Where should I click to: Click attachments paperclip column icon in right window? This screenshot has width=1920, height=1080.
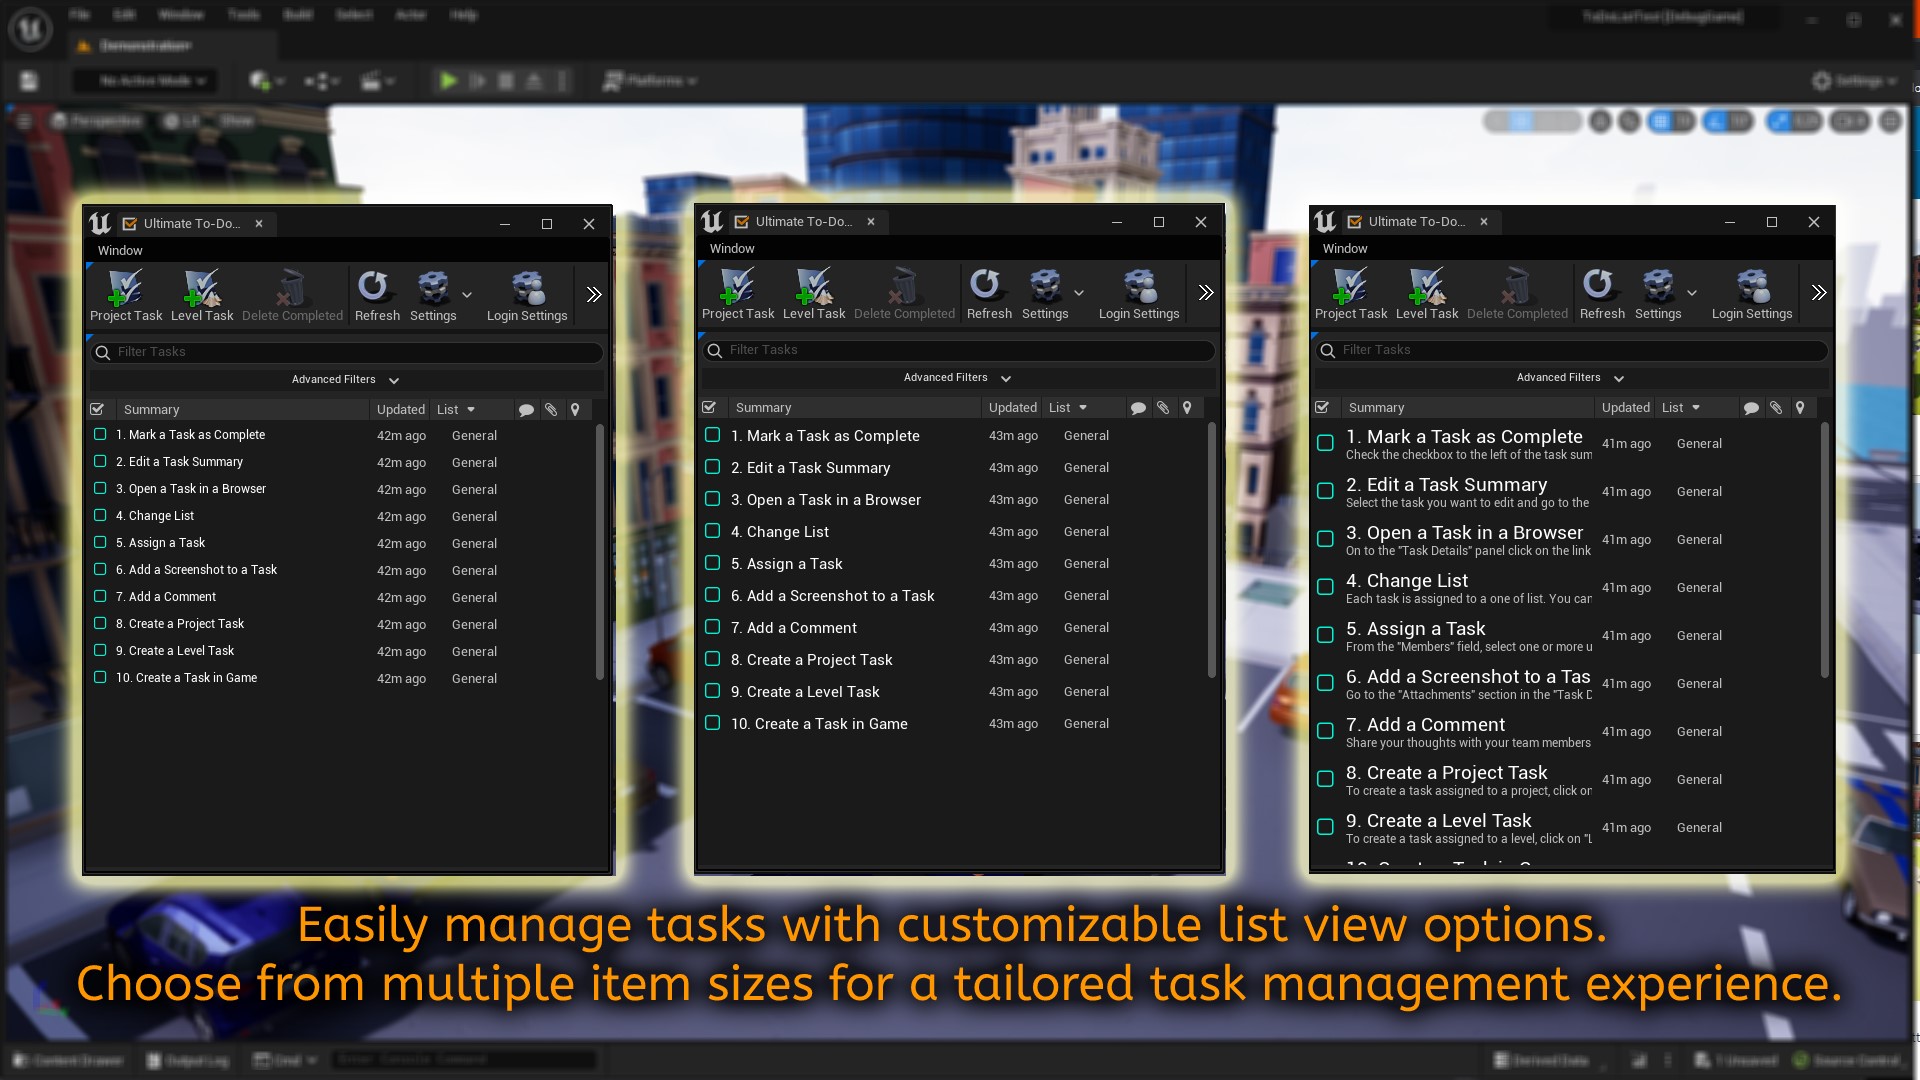tap(1775, 408)
